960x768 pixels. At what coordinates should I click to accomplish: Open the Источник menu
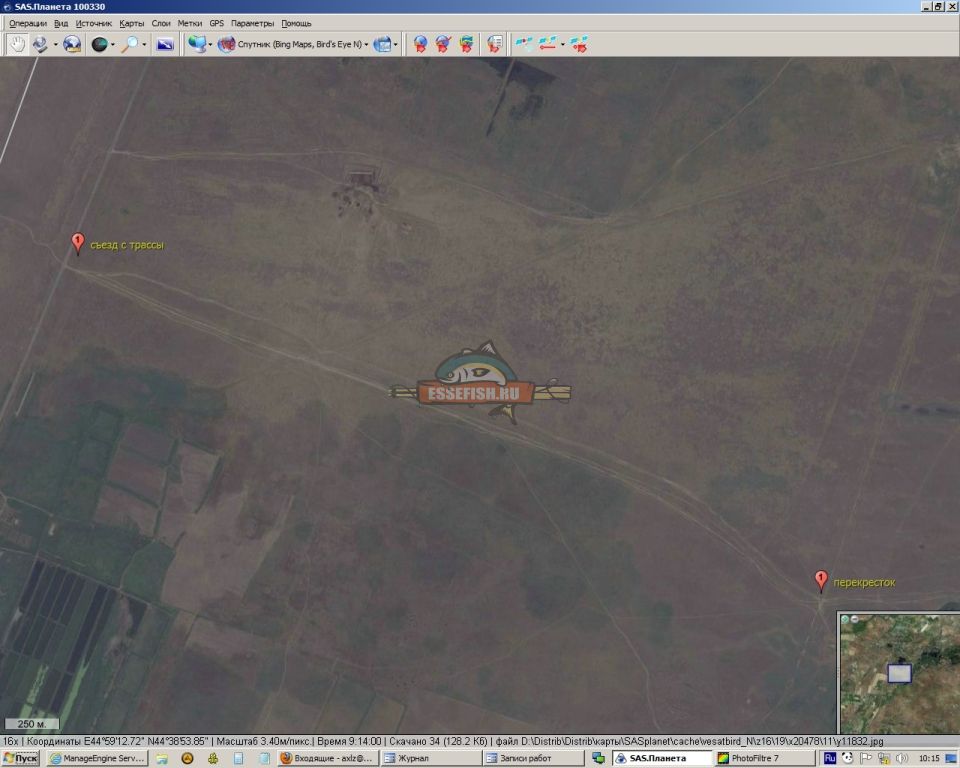94,23
